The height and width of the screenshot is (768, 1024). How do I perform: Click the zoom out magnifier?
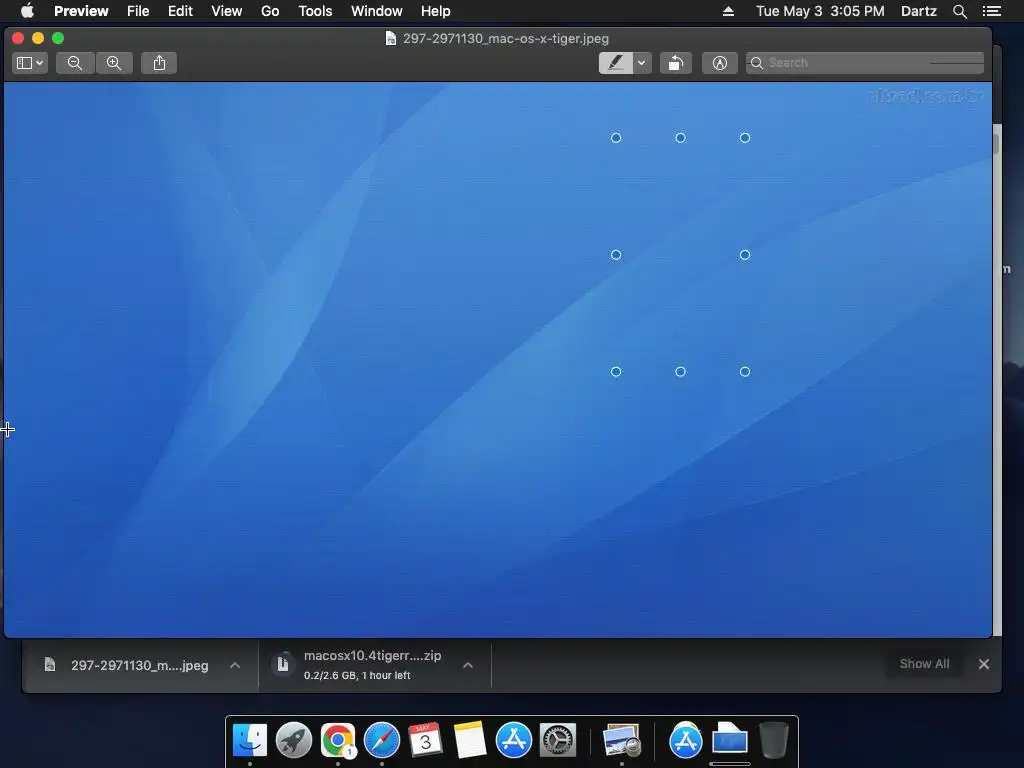(x=75, y=63)
